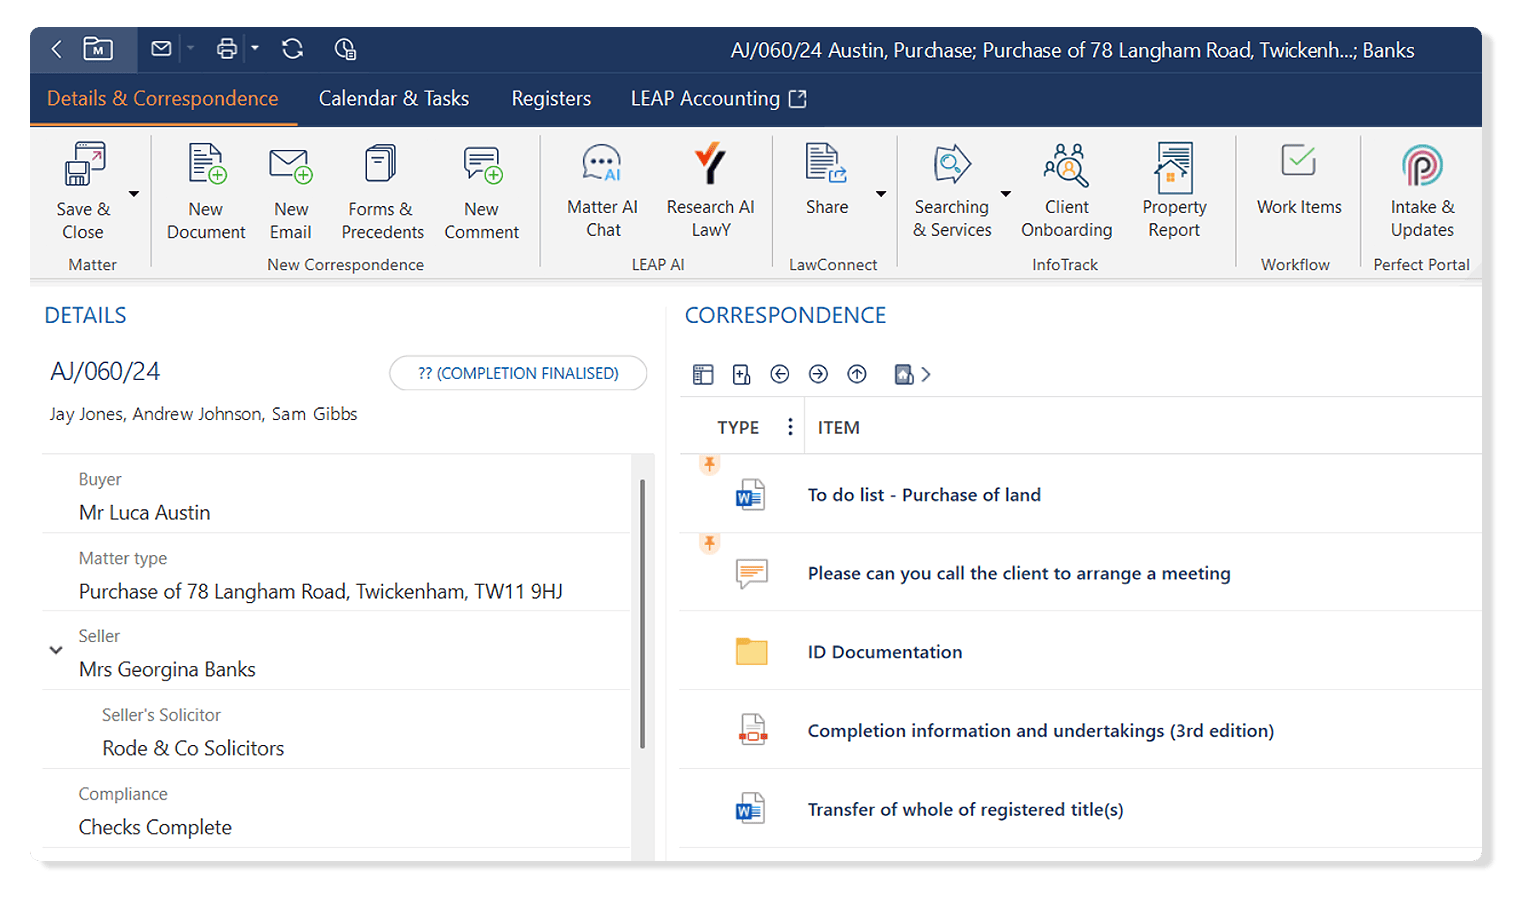Click the PDF icon for Completion information
Viewport: 1518px width, 900px height.
pyautogui.click(x=752, y=730)
